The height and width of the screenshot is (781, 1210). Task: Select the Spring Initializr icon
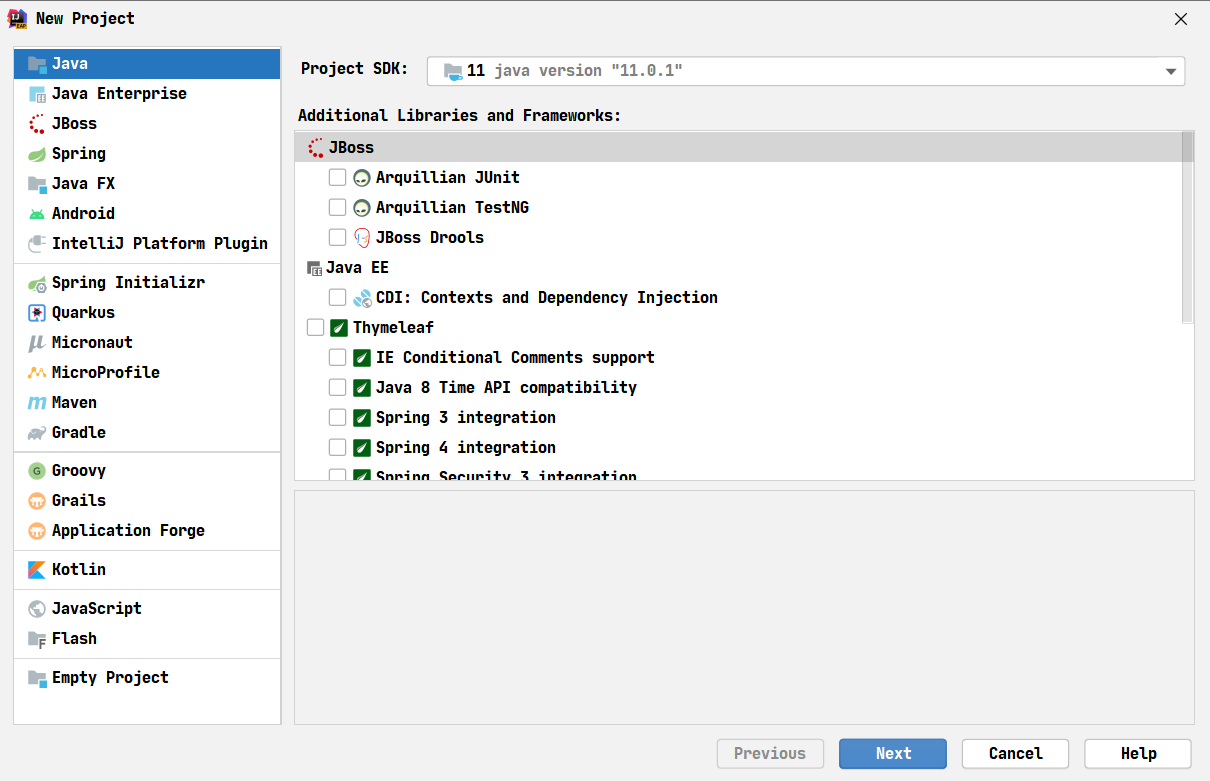coord(37,283)
